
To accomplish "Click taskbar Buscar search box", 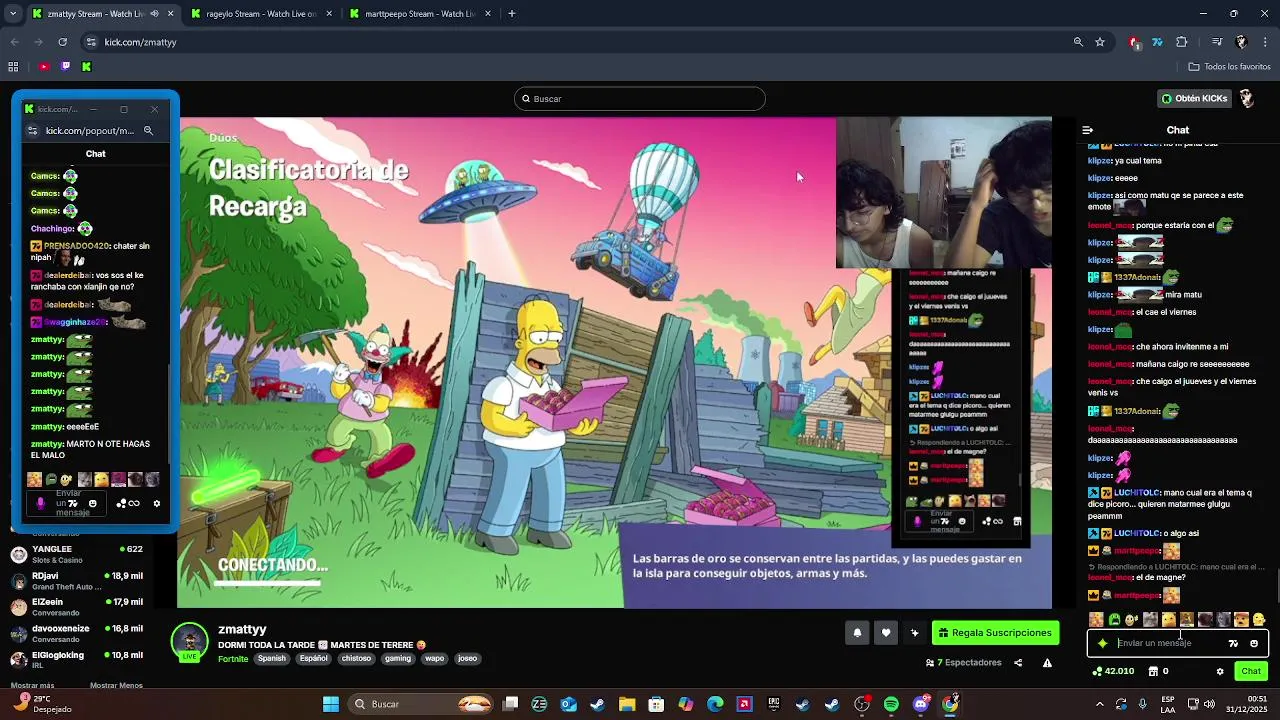I will [420, 704].
